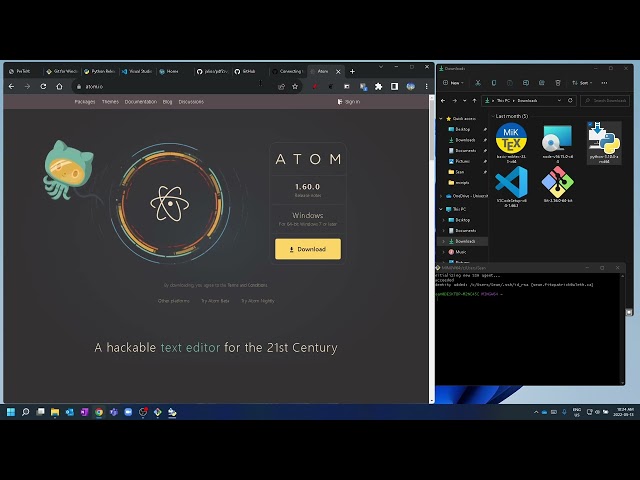Rename selected file in Explorer toolbar
This screenshot has height=480, width=640.
(x=526, y=83)
